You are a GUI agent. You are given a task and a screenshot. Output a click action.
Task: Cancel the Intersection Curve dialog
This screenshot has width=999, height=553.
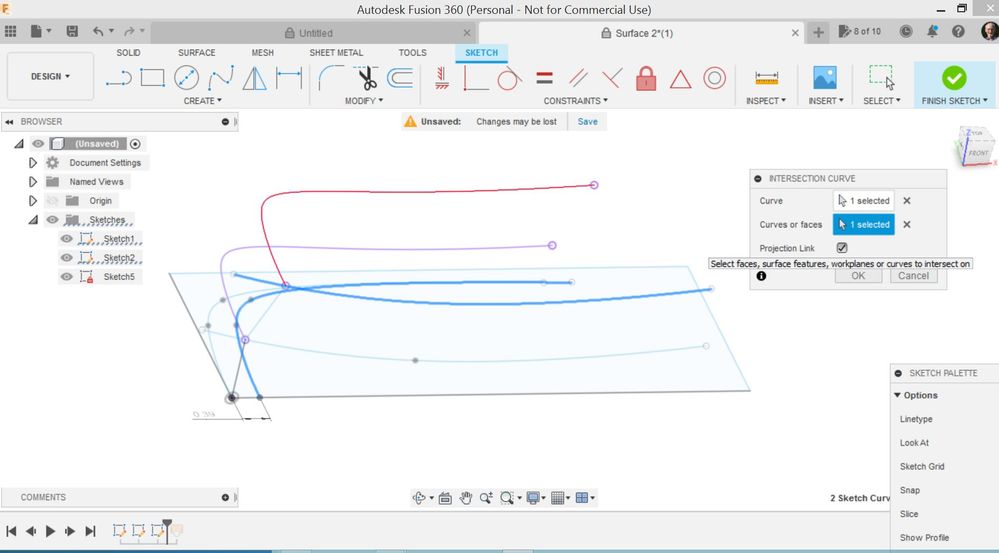click(914, 276)
